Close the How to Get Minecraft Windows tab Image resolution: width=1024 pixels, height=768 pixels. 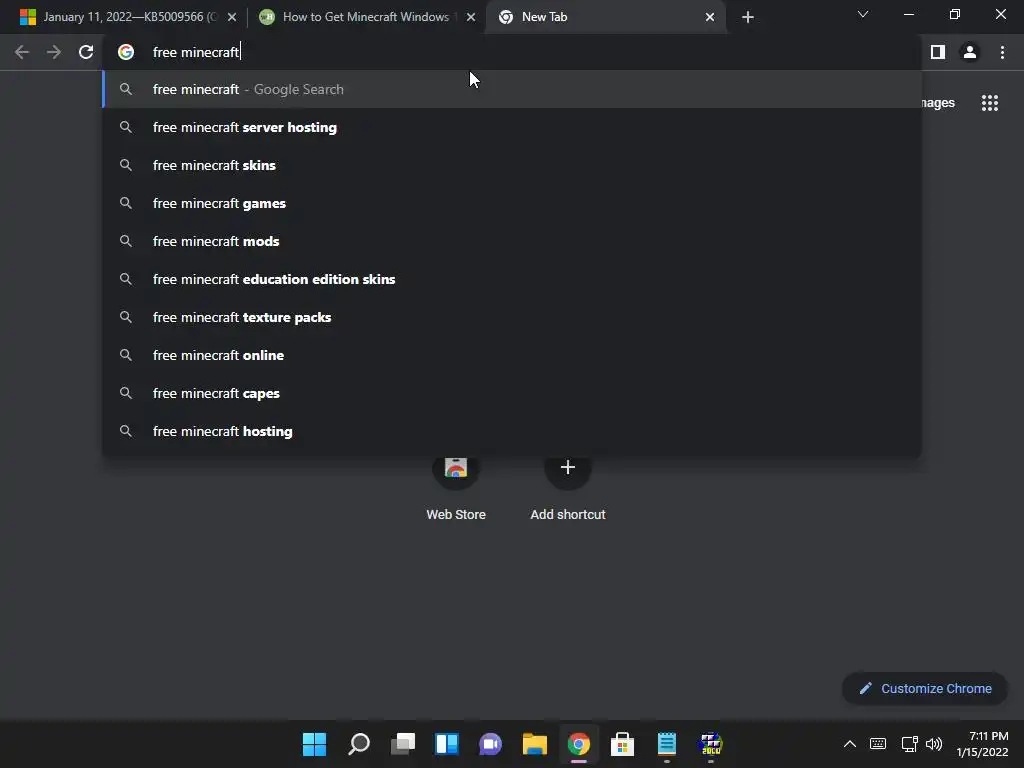[471, 17]
